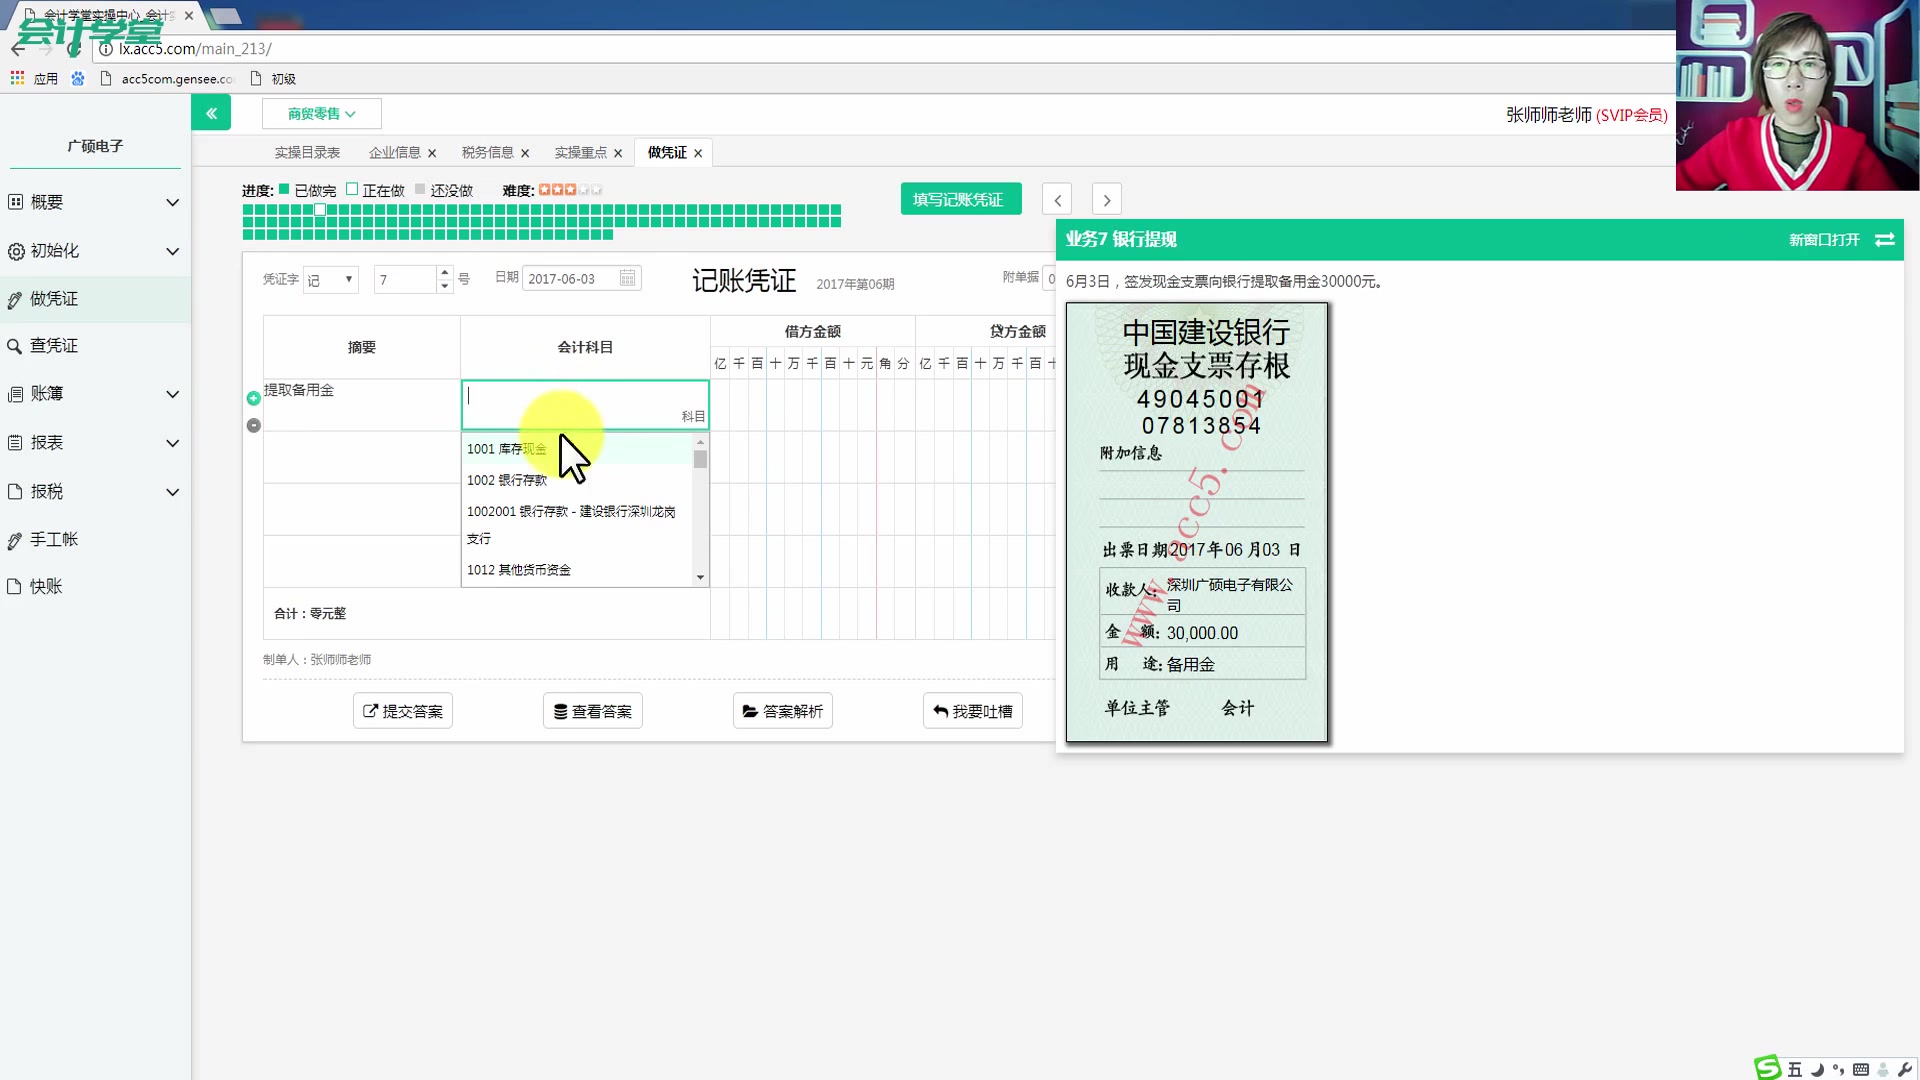1920x1080 pixels.
Task: Click the new-window switch icon on 业务7 header
Action: click(x=1885, y=240)
